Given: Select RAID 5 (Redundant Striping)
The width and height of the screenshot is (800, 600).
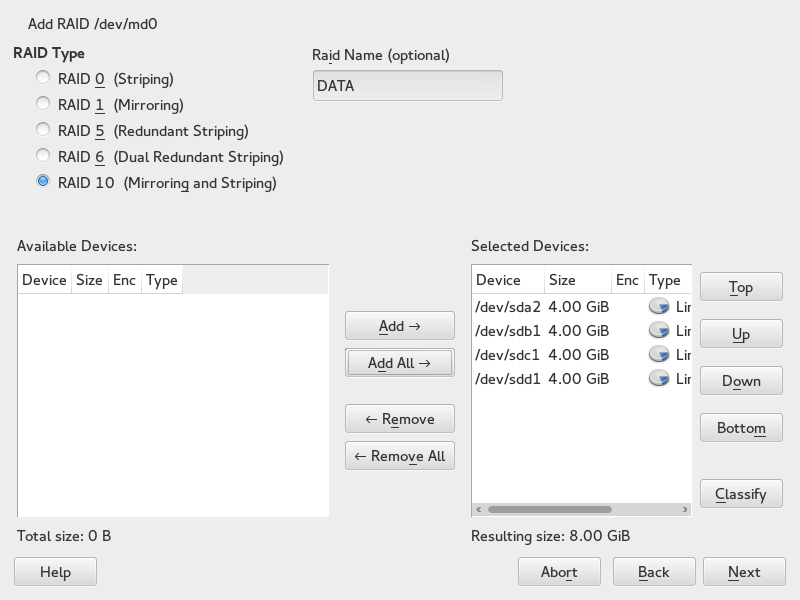Looking at the screenshot, I should point(43,130).
